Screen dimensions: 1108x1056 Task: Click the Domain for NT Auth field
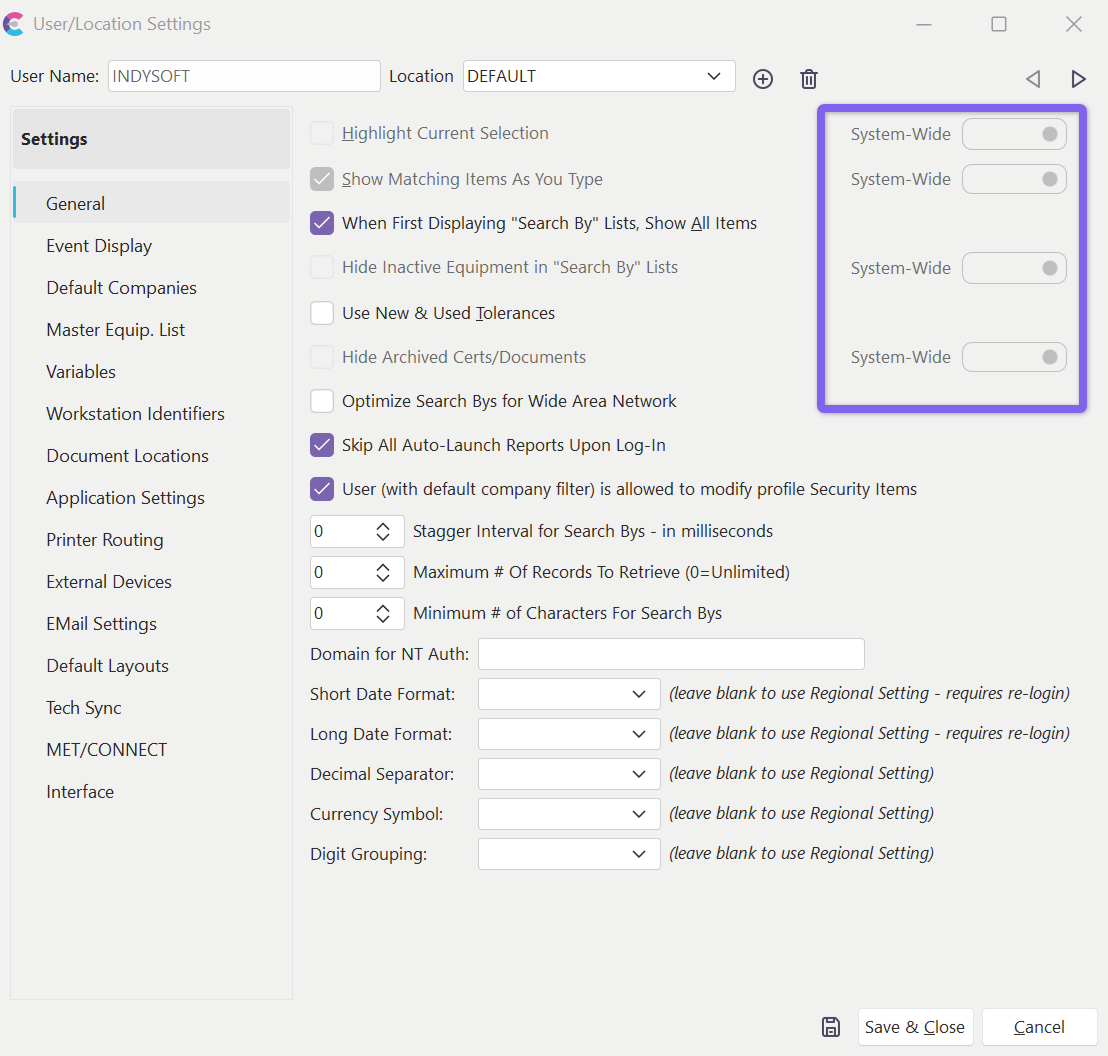coord(671,654)
